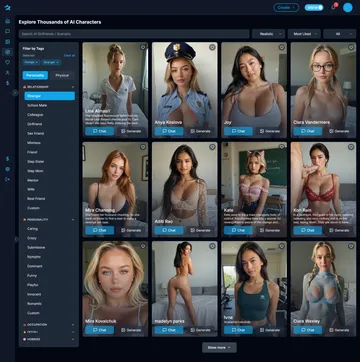Favorite Mira Kovalchuk with the heart icon
Screen dimensions: 360x362
[x=143, y=246]
